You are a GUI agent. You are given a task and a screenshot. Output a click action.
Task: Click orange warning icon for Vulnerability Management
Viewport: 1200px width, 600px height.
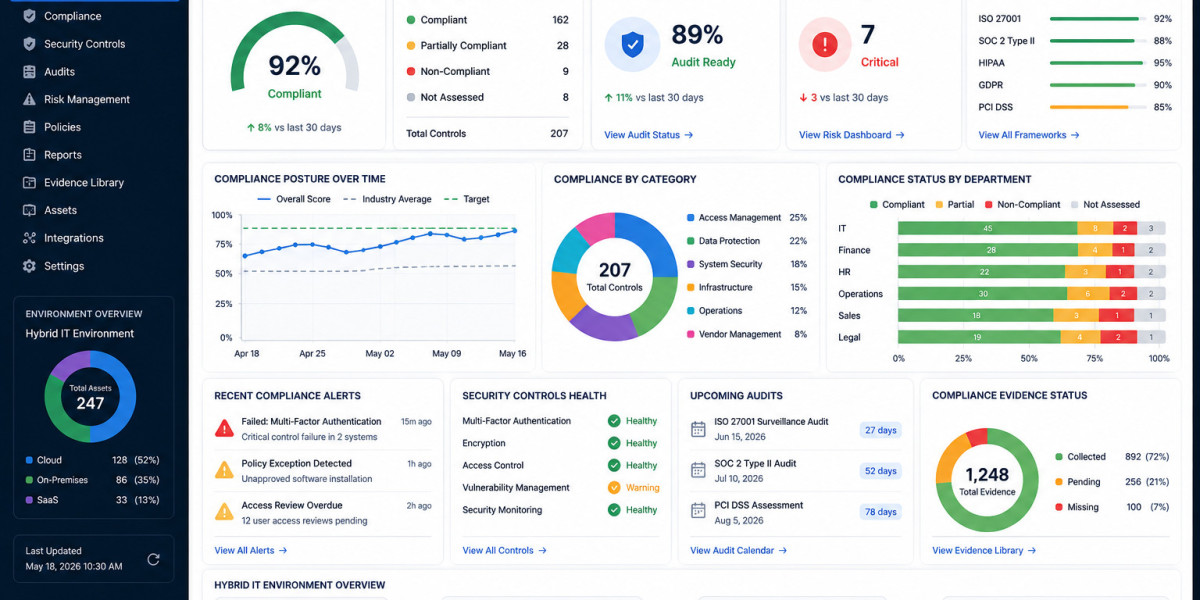(x=614, y=488)
